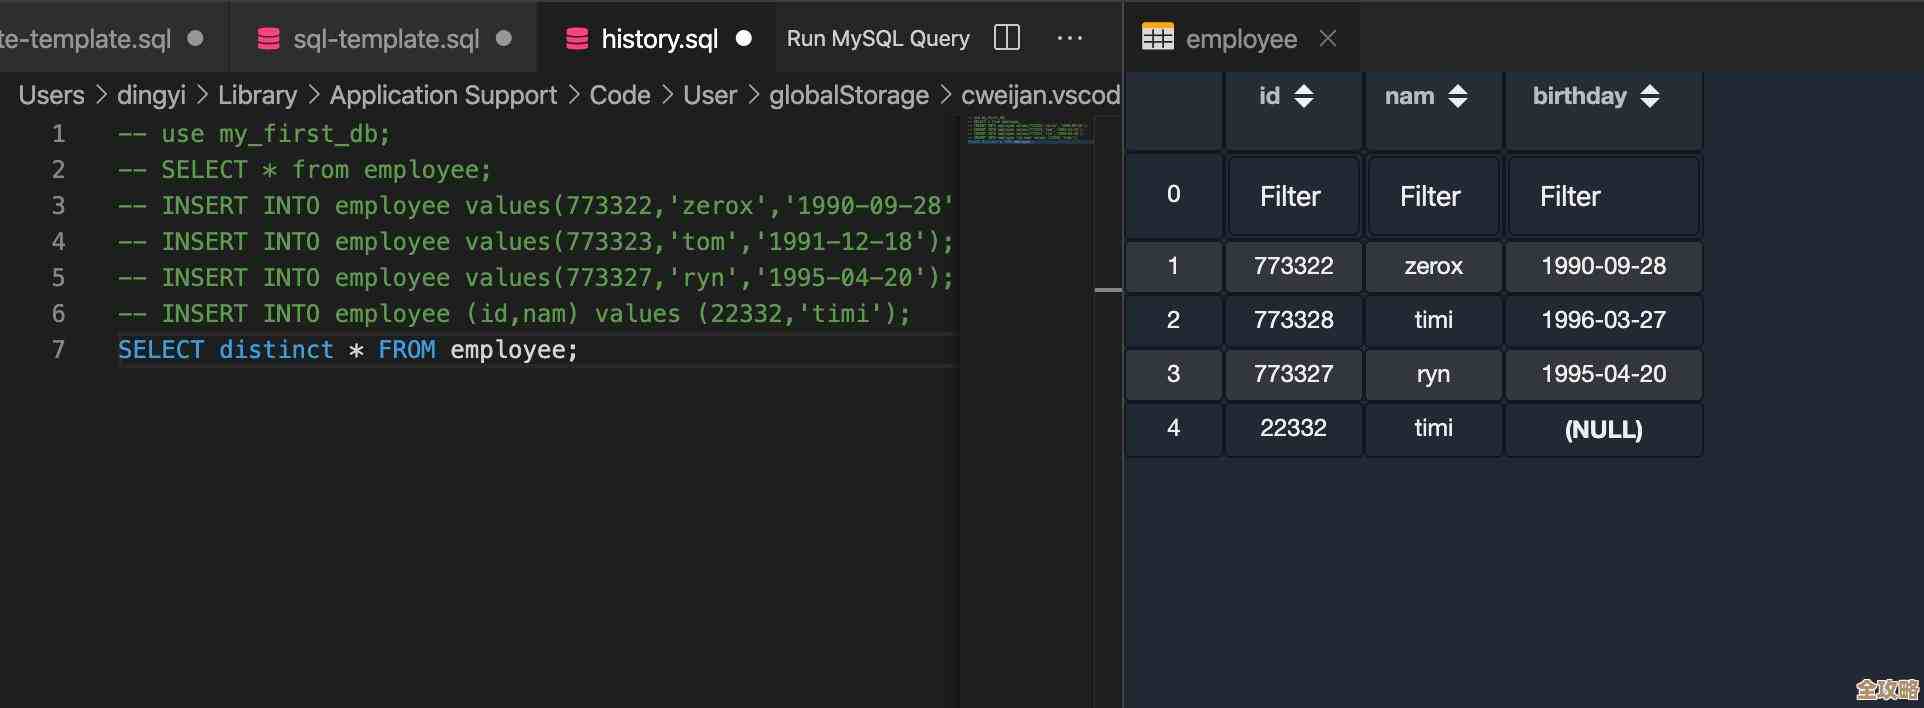Switch to the history.sql tab
The height and width of the screenshot is (708, 1924).
659,39
